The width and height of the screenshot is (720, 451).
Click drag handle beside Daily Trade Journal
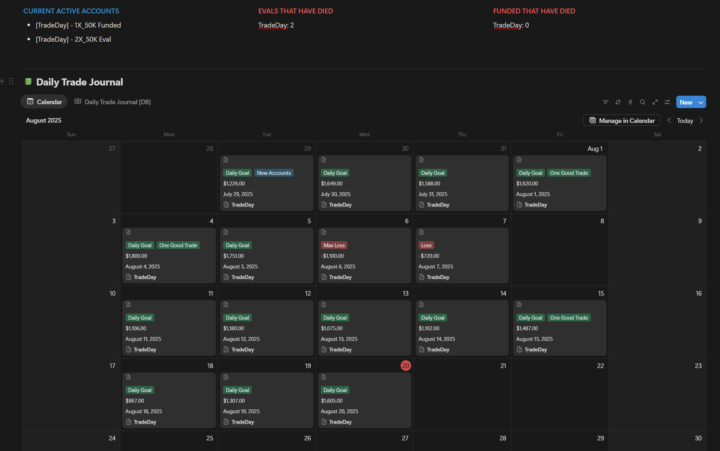pos(11,81)
